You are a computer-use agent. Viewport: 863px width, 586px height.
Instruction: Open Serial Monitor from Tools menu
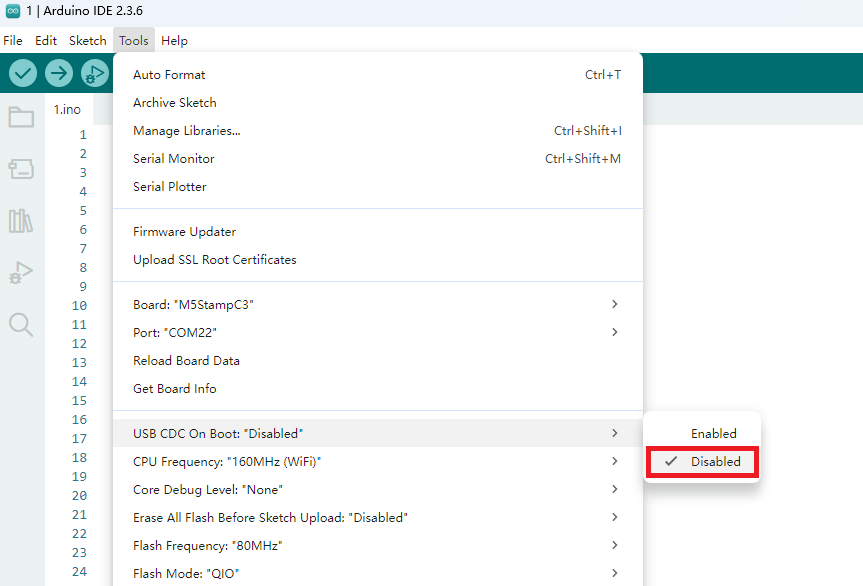(378, 159)
